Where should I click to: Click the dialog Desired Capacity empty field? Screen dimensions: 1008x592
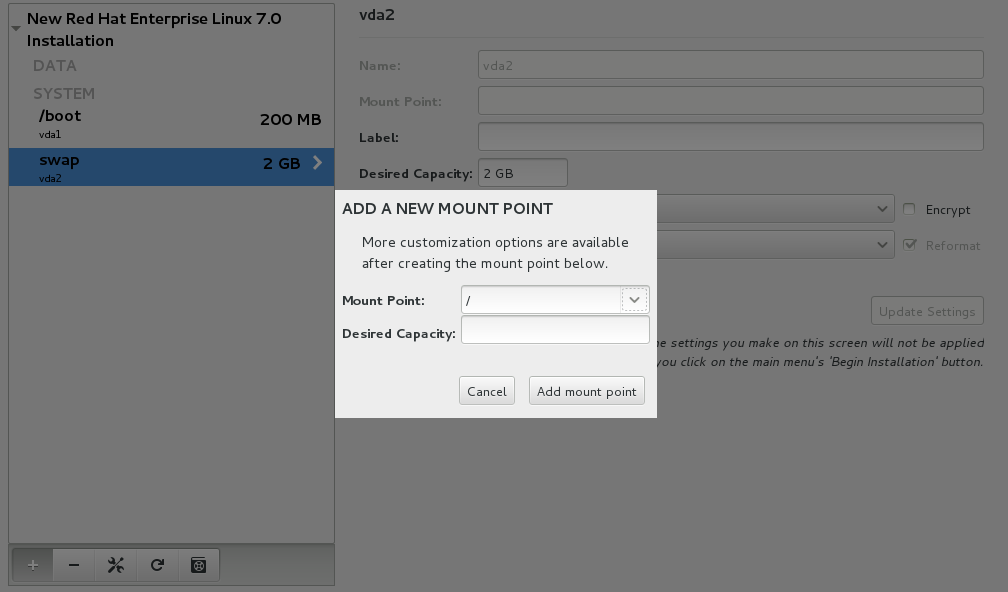(x=555, y=330)
